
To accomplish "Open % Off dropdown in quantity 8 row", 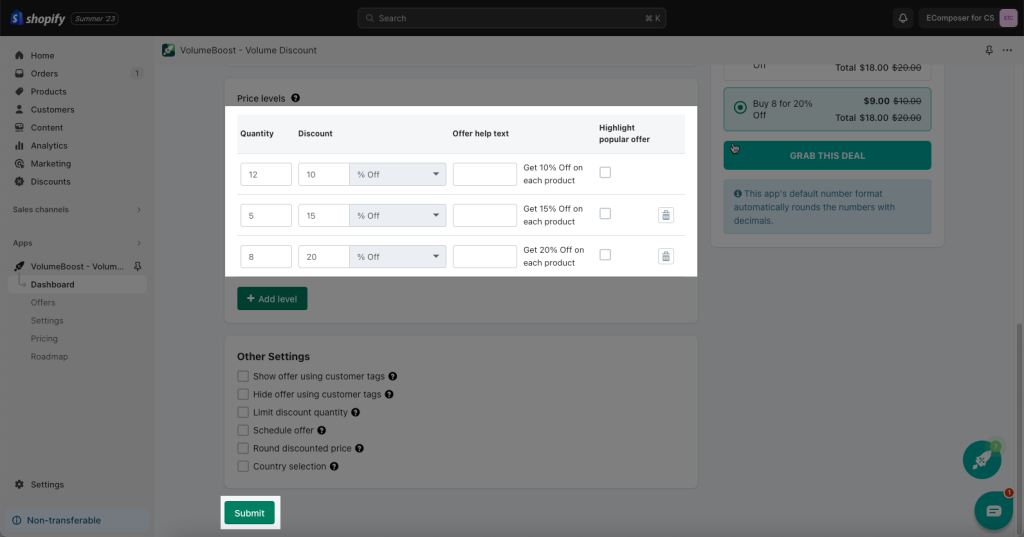I will coord(398,257).
